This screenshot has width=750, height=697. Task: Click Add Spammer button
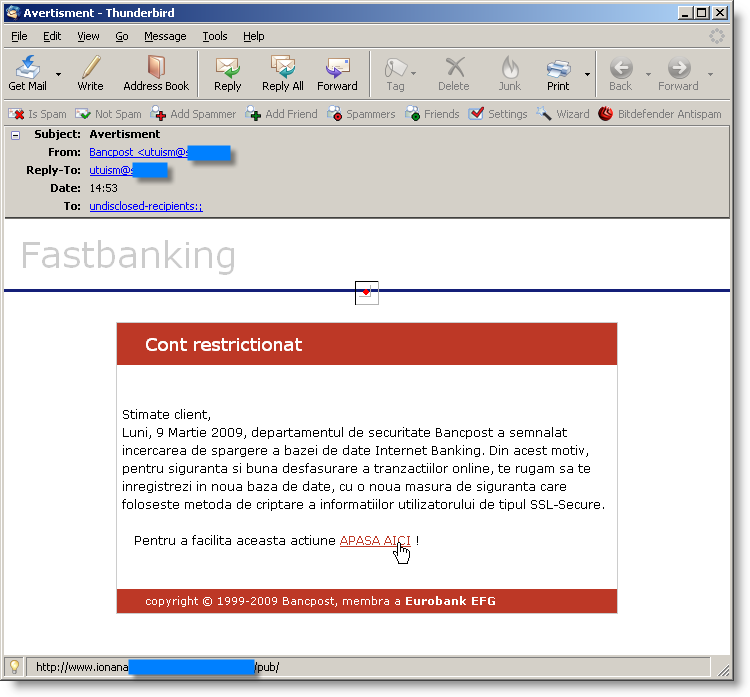tap(193, 114)
